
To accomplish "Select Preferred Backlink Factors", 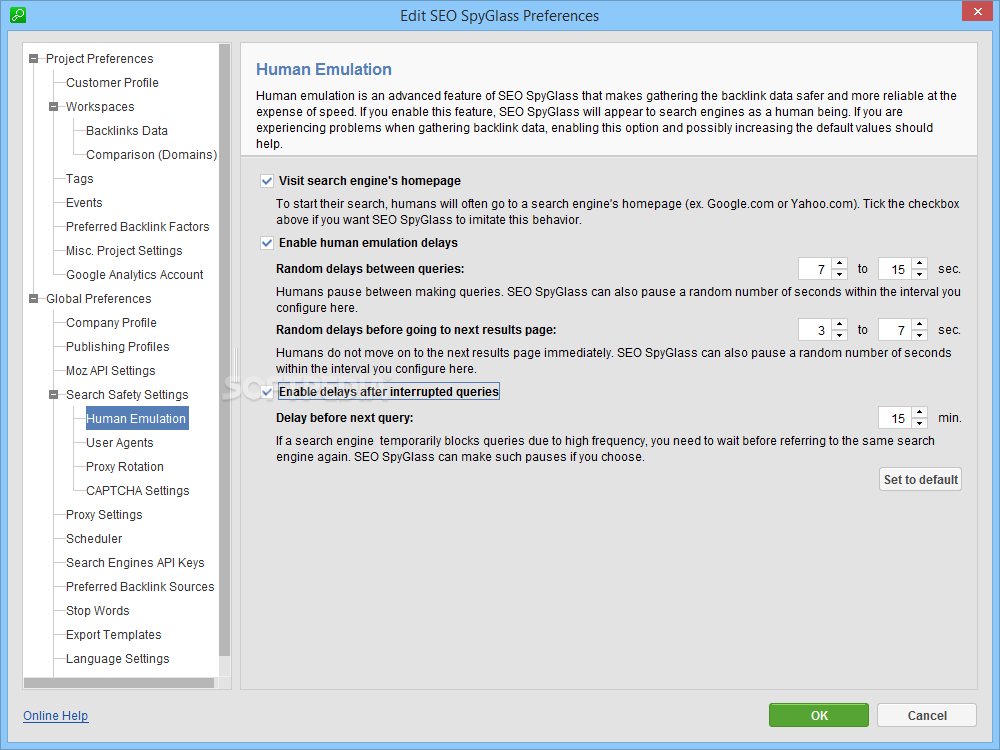I will pos(138,227).
